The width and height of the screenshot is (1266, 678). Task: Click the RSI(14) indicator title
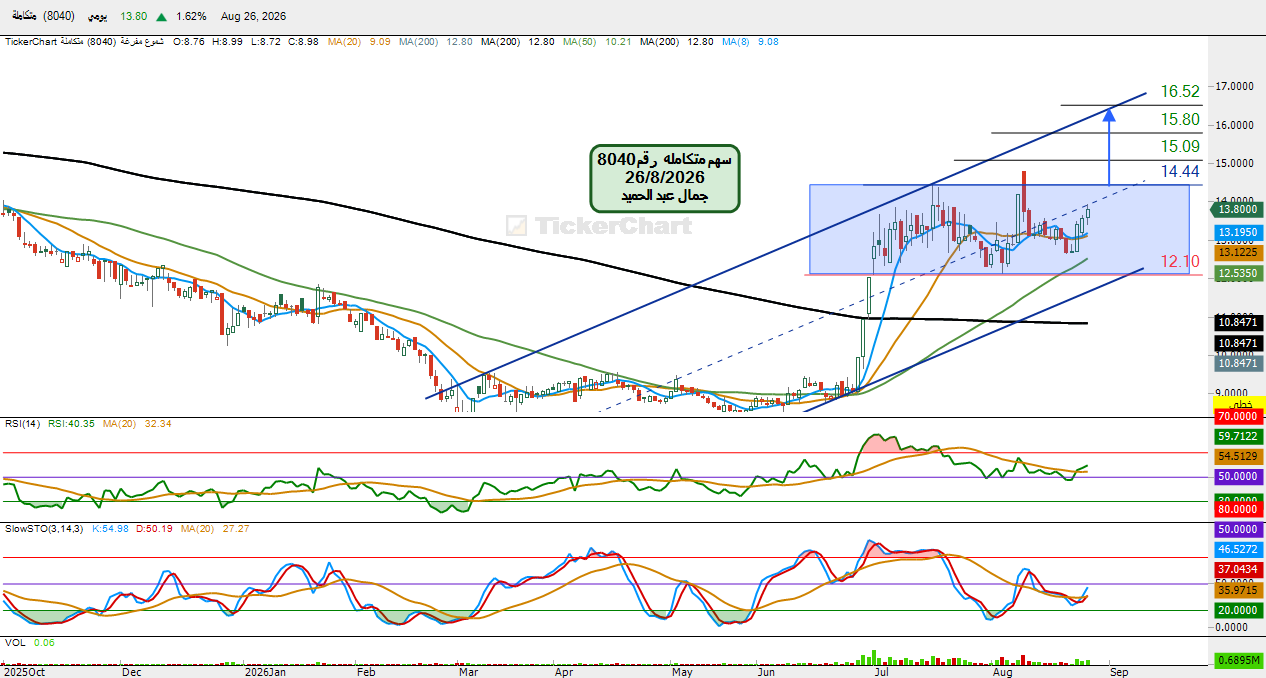[24, 424]
